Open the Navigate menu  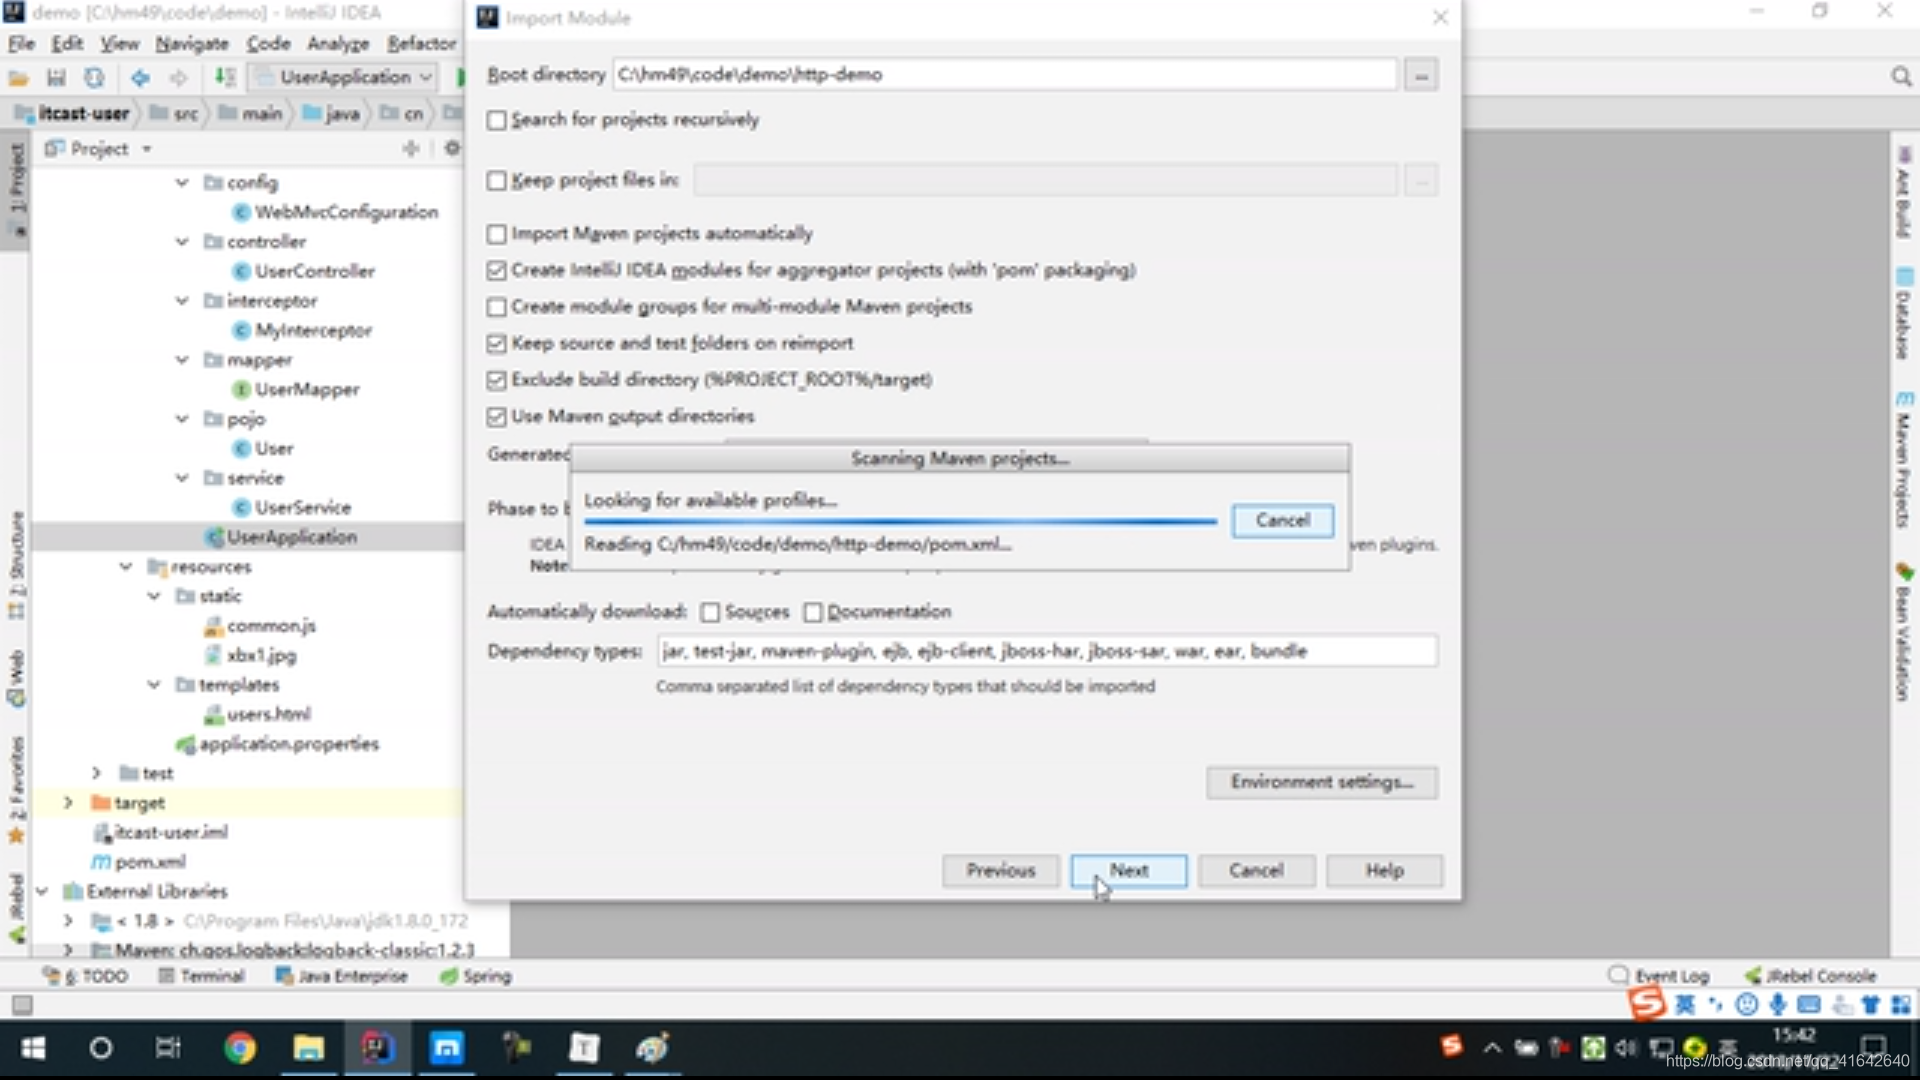click(192, 43)
